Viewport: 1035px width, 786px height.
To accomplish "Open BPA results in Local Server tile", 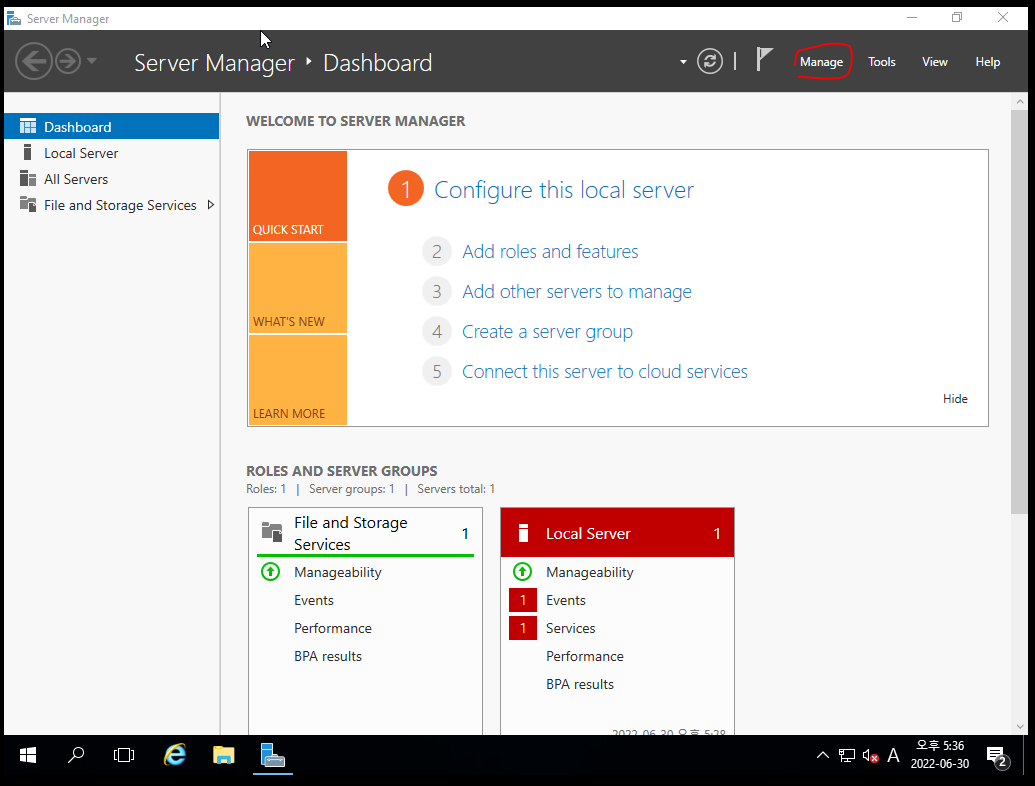I will (580, 684).
